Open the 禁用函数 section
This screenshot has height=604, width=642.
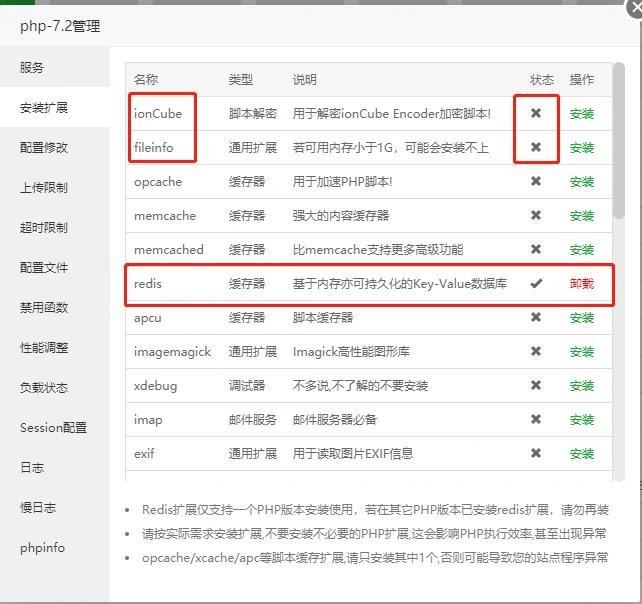pyautogui.click(x=44, y=307)
